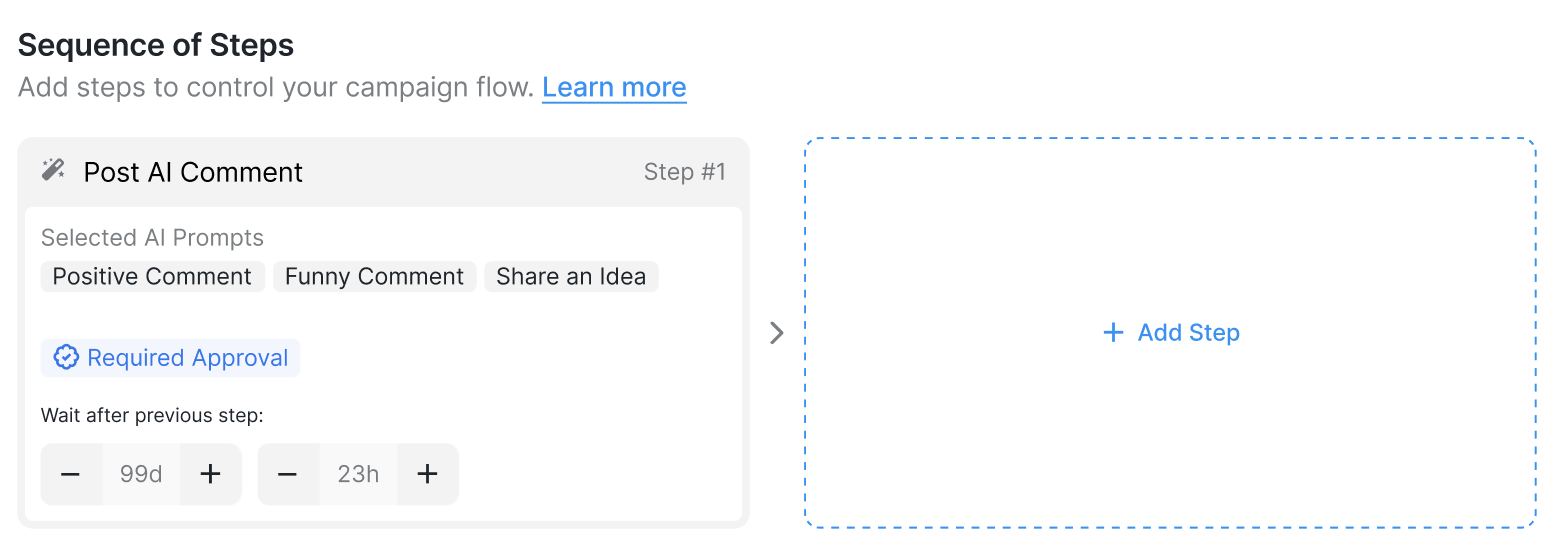Click the plus icon in the Add Step box
The image size is (1550, 540).
point(1113,332)
